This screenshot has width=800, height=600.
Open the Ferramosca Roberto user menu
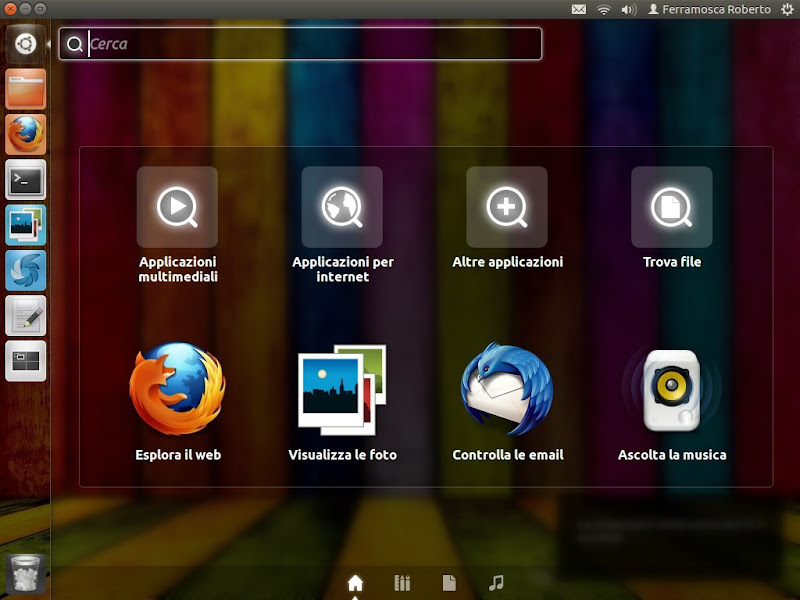pyautogui.click(x=709, y=9)
